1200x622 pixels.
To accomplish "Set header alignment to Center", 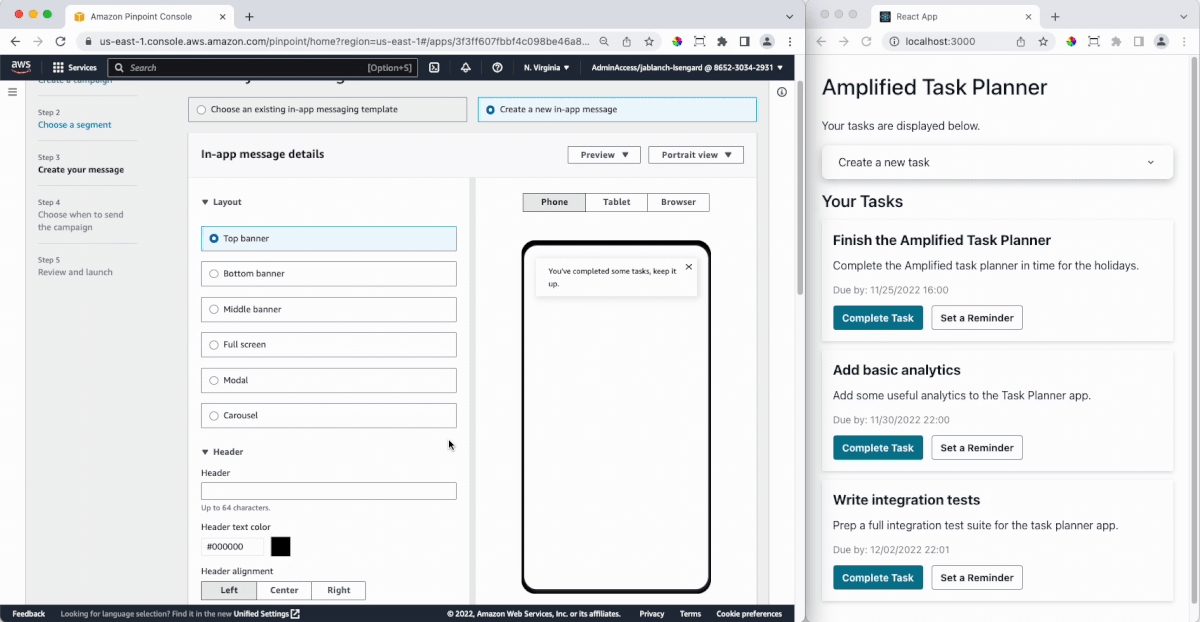I will coord(284,590).
